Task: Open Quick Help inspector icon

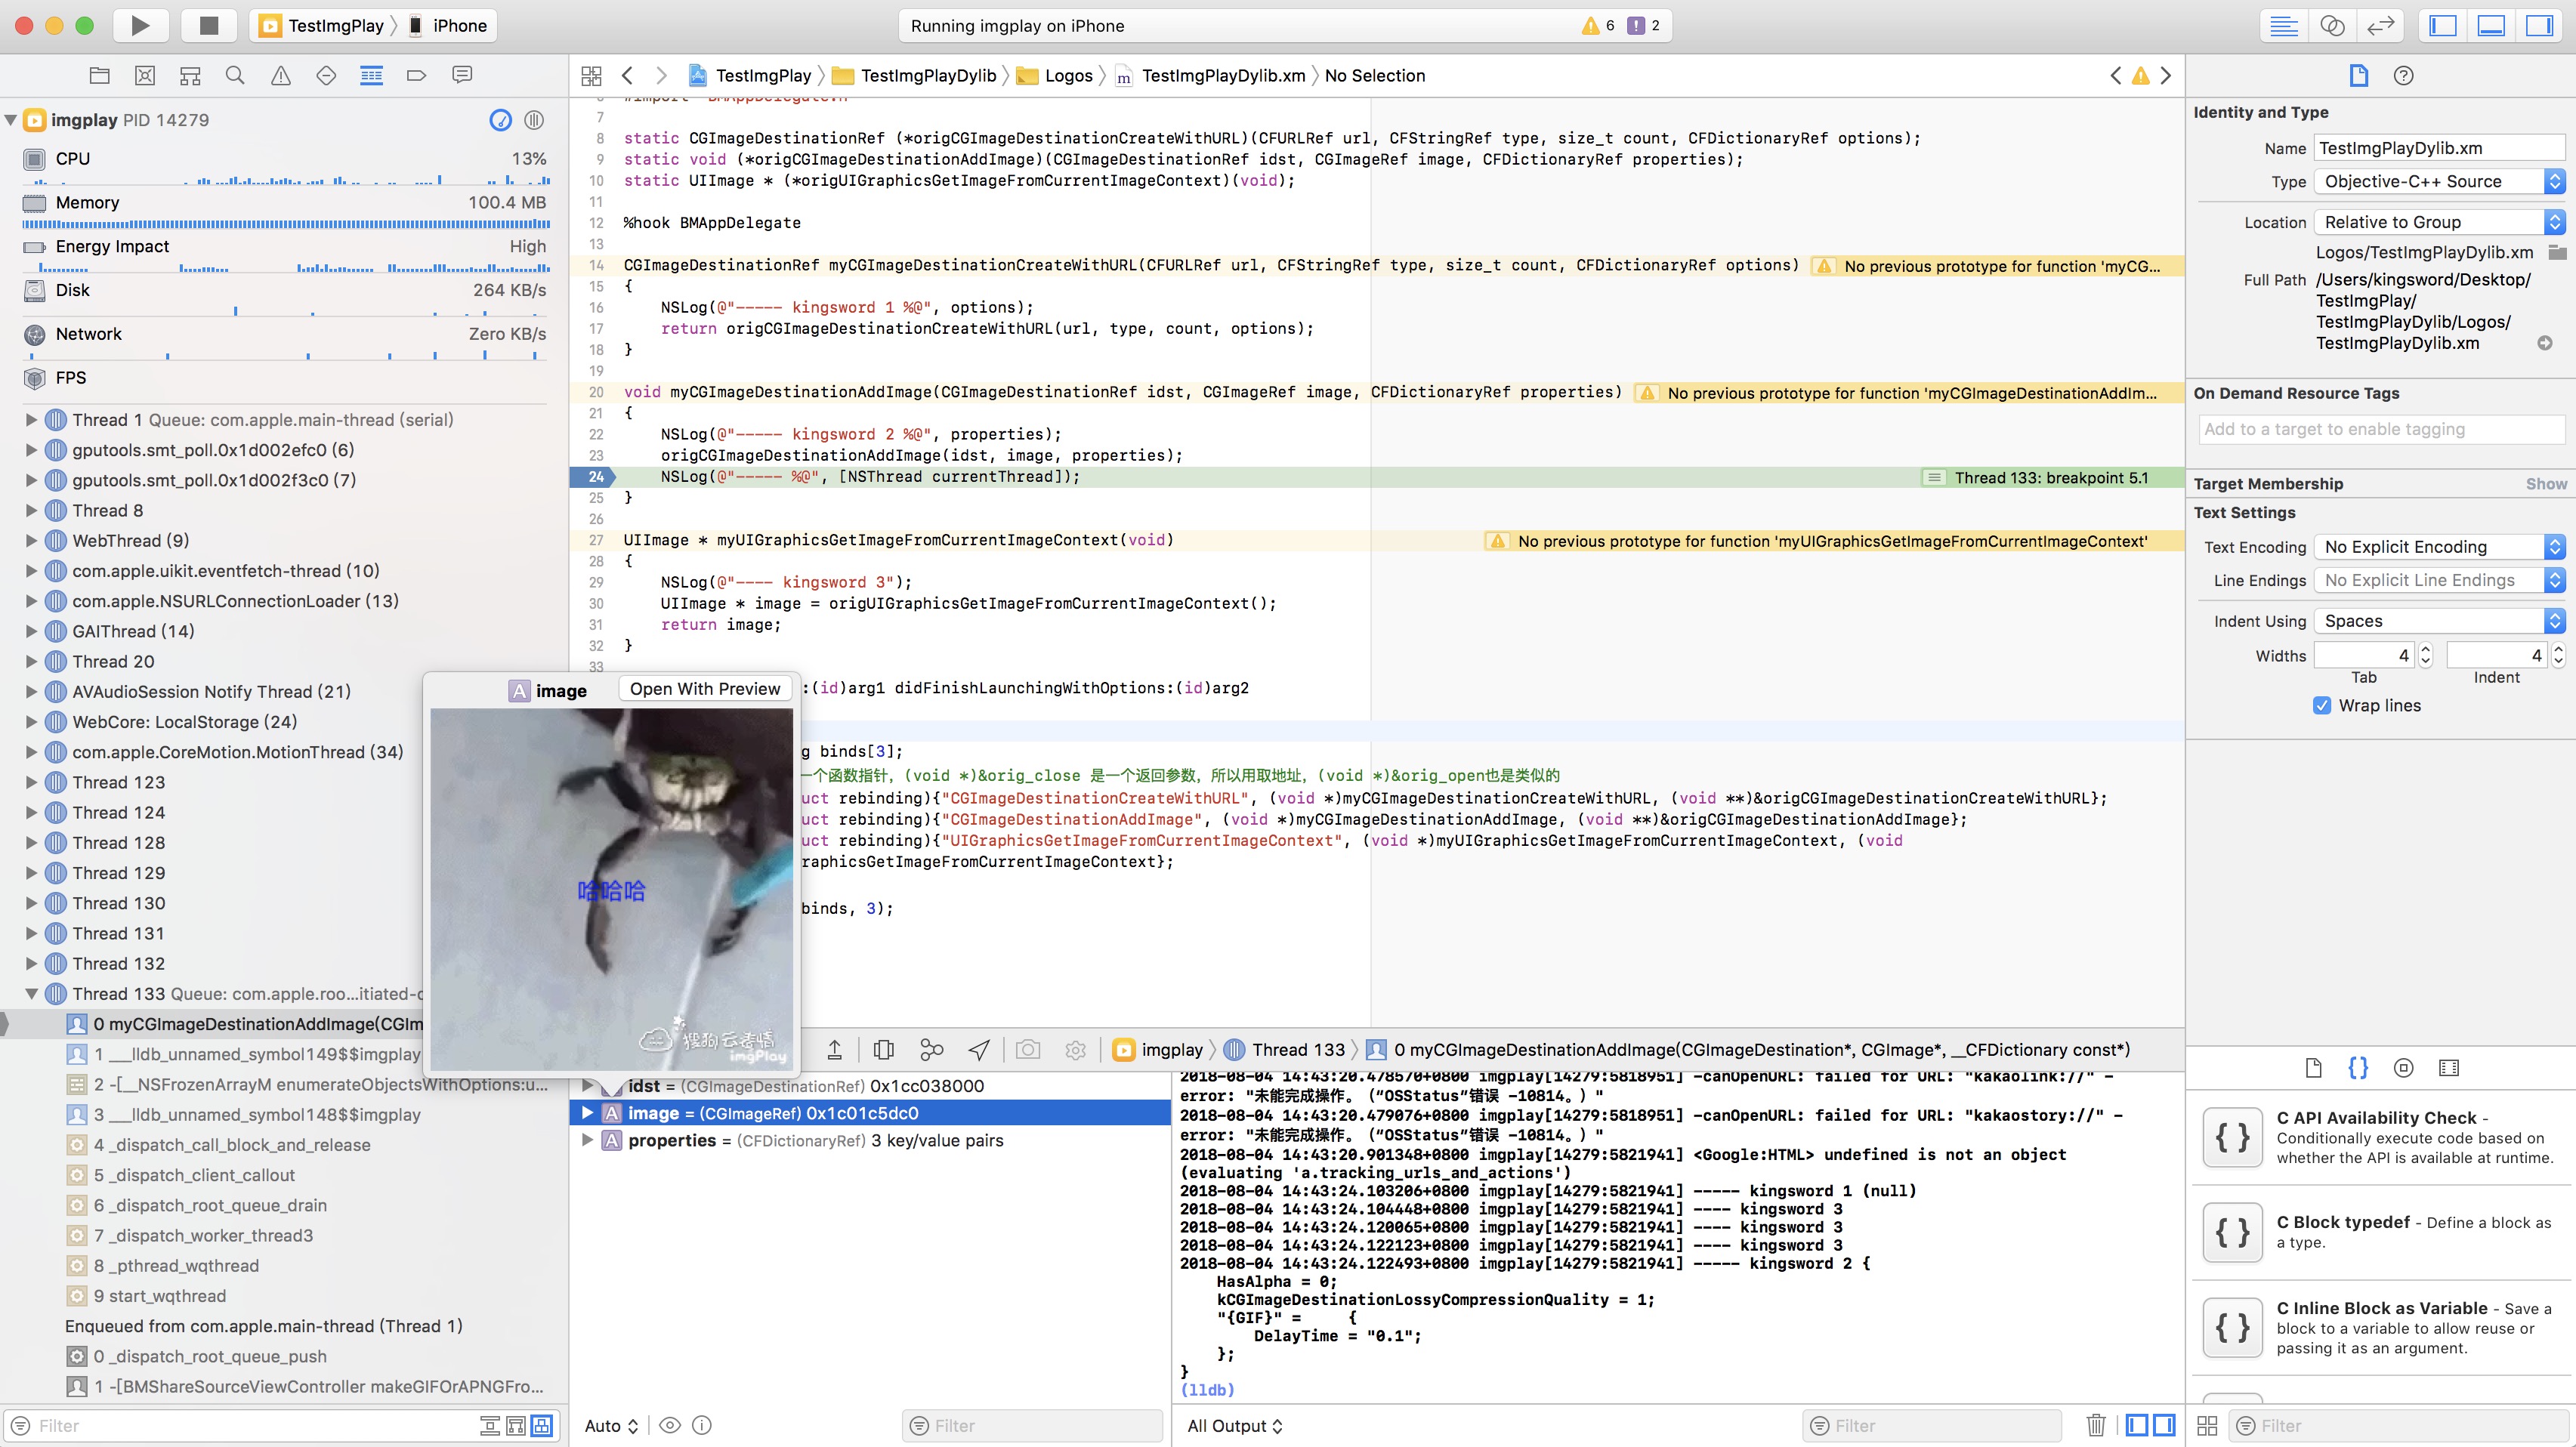Action: [2403, 75]
